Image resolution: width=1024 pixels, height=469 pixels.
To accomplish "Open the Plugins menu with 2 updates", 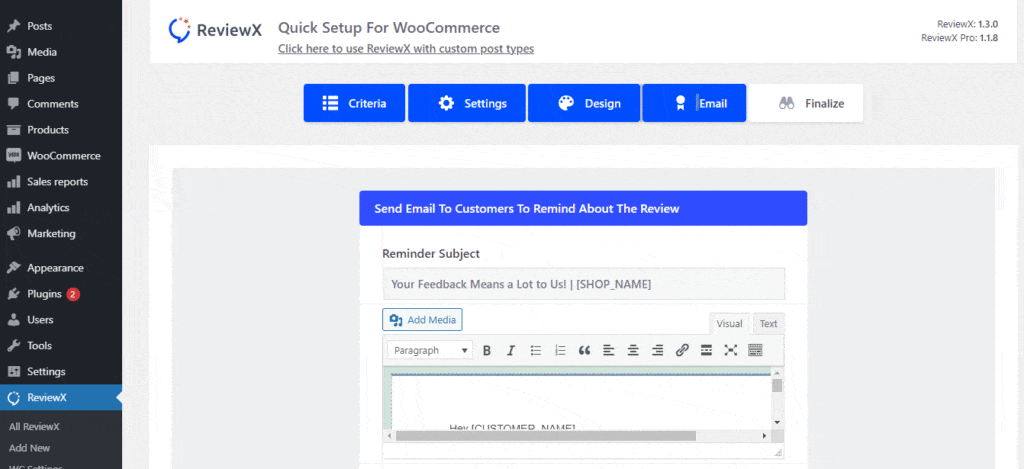I will 61,294.
